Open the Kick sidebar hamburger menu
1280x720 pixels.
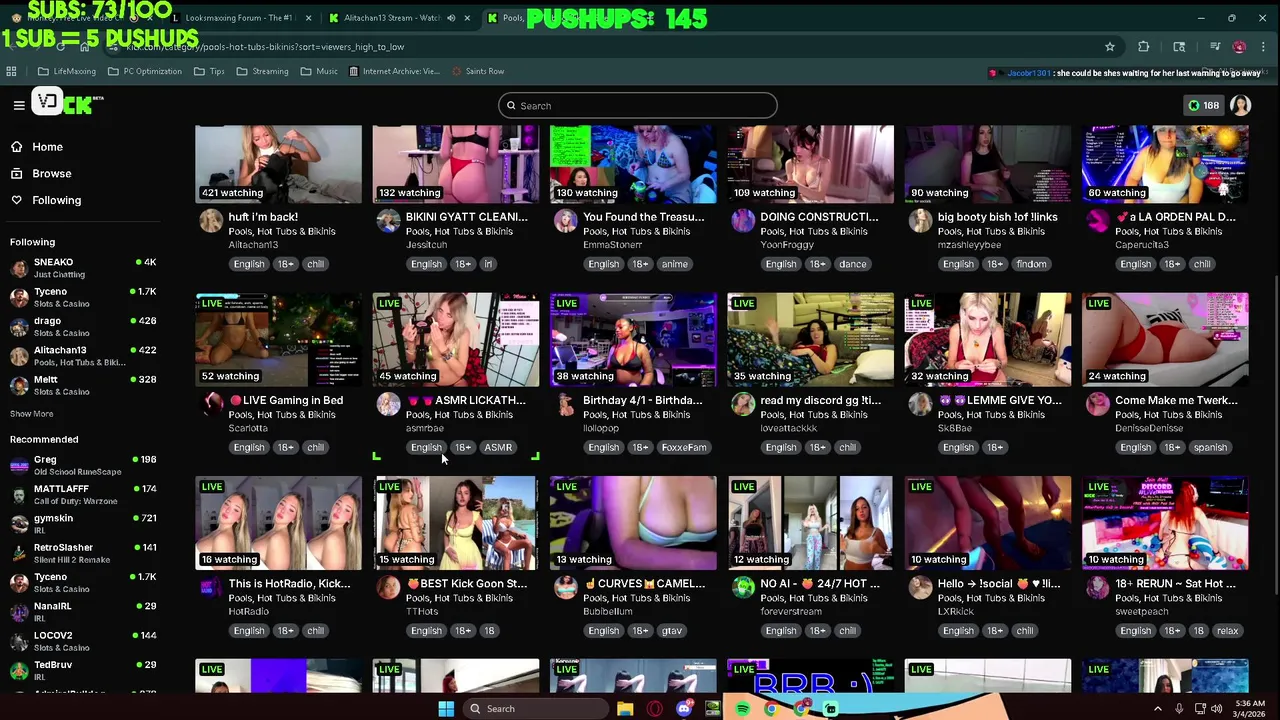coord(18,105)
